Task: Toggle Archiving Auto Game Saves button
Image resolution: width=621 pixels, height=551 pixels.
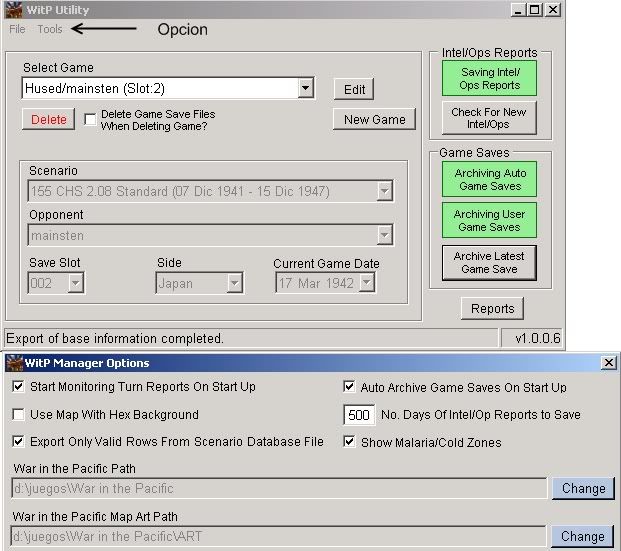Action: 490,179
